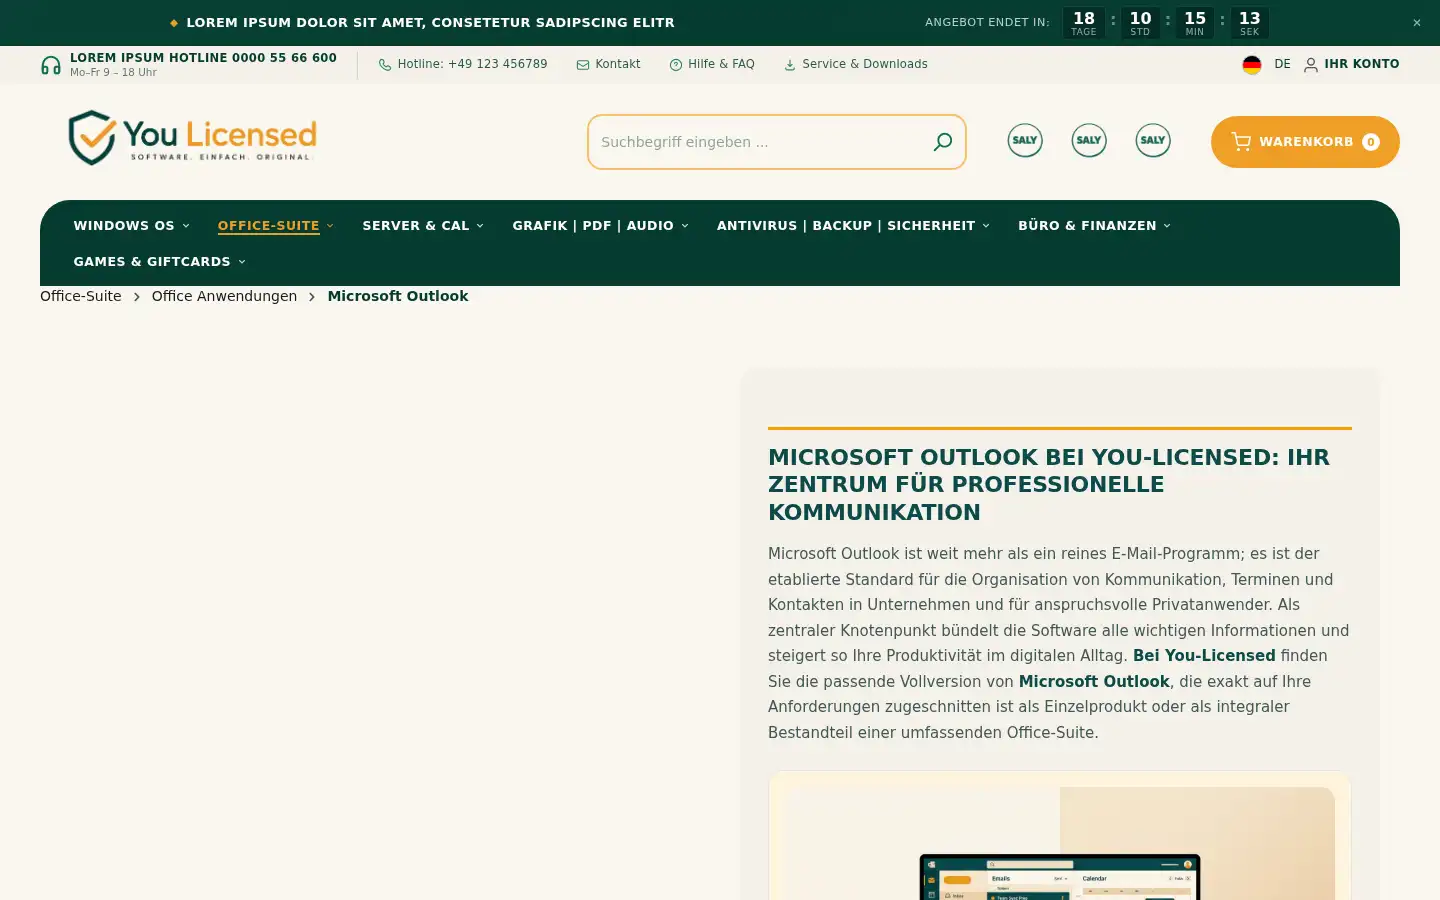Click the envelope icon beside Kontakt

point(583,65)
